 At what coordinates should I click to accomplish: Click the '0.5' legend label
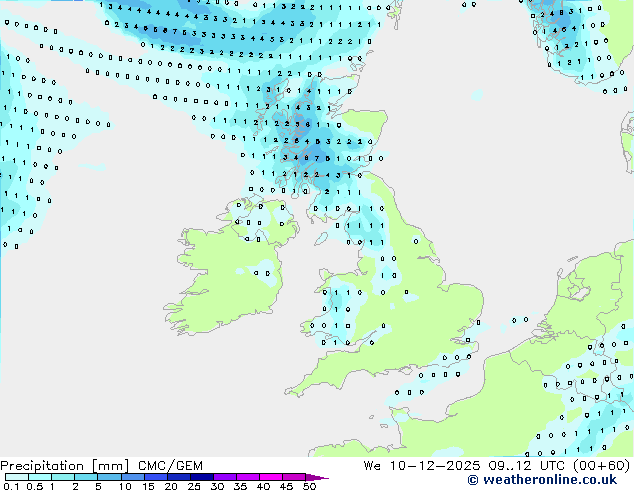(35, 486)
